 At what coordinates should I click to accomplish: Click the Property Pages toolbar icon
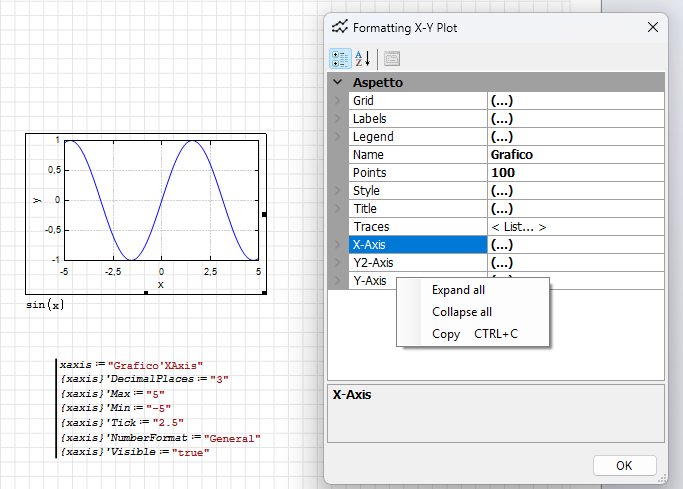391,59
